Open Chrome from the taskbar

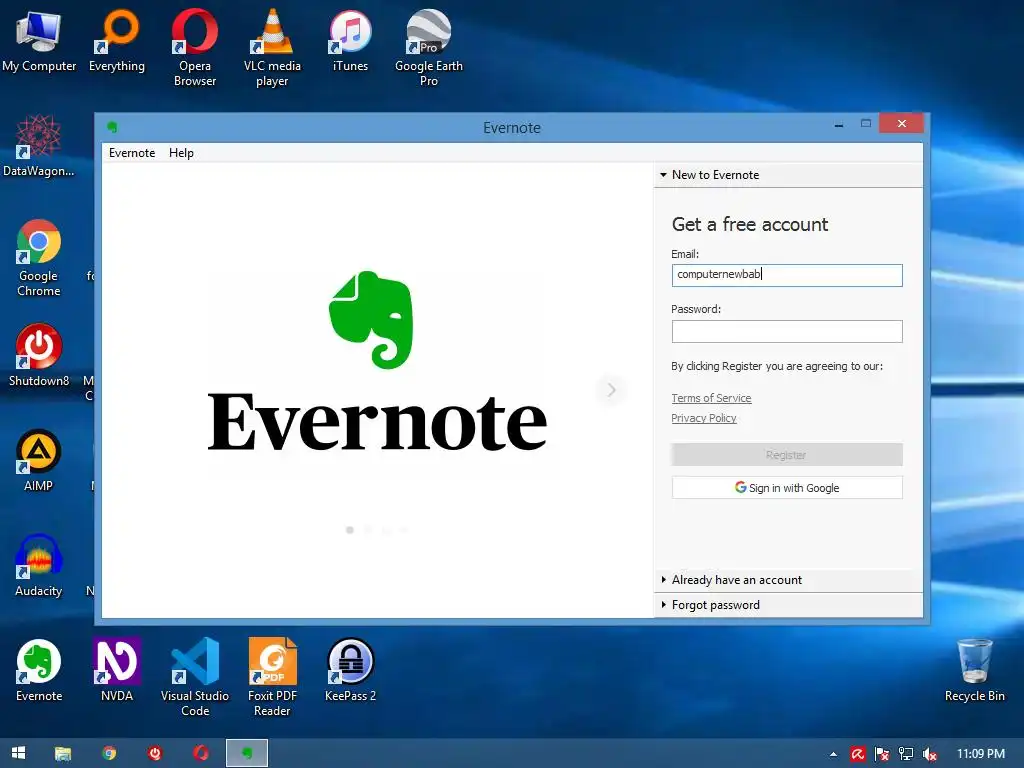coord(110,753)
